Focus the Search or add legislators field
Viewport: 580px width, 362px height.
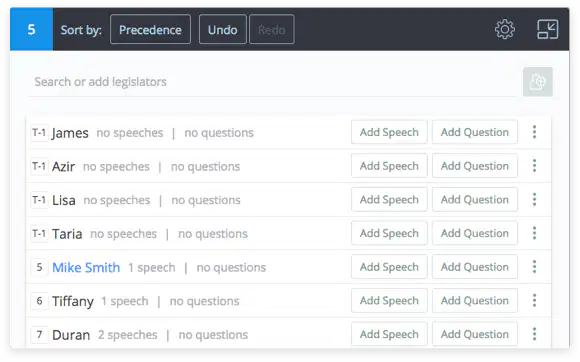tap(272, 82)
